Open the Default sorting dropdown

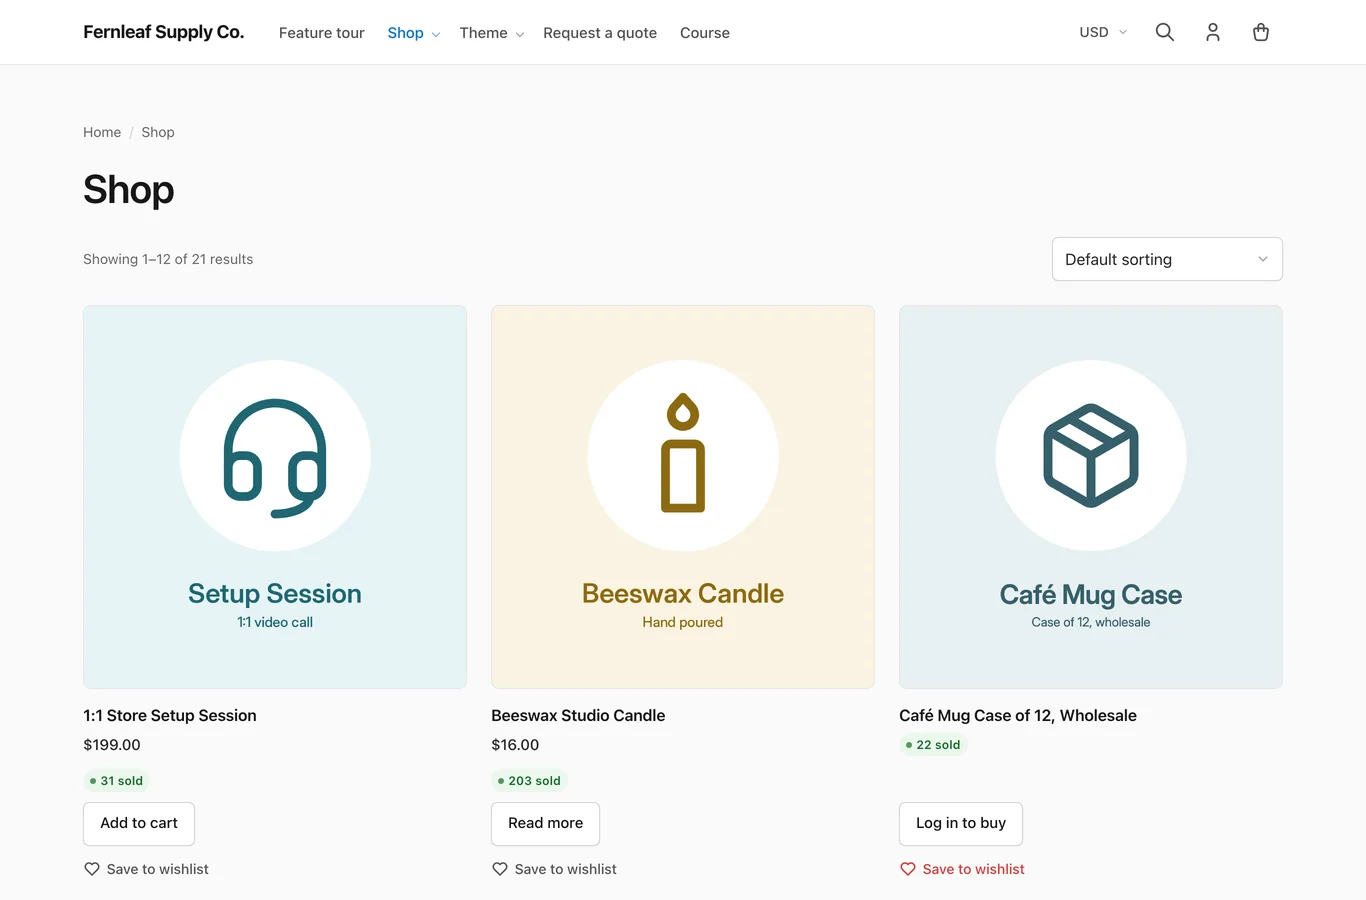[1167, 259]
